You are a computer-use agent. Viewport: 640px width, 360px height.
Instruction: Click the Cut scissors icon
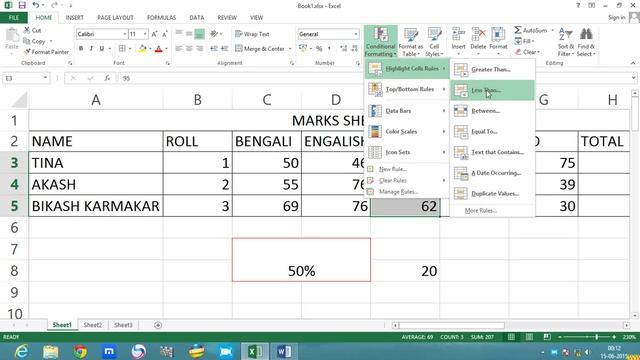coord(27,30)
